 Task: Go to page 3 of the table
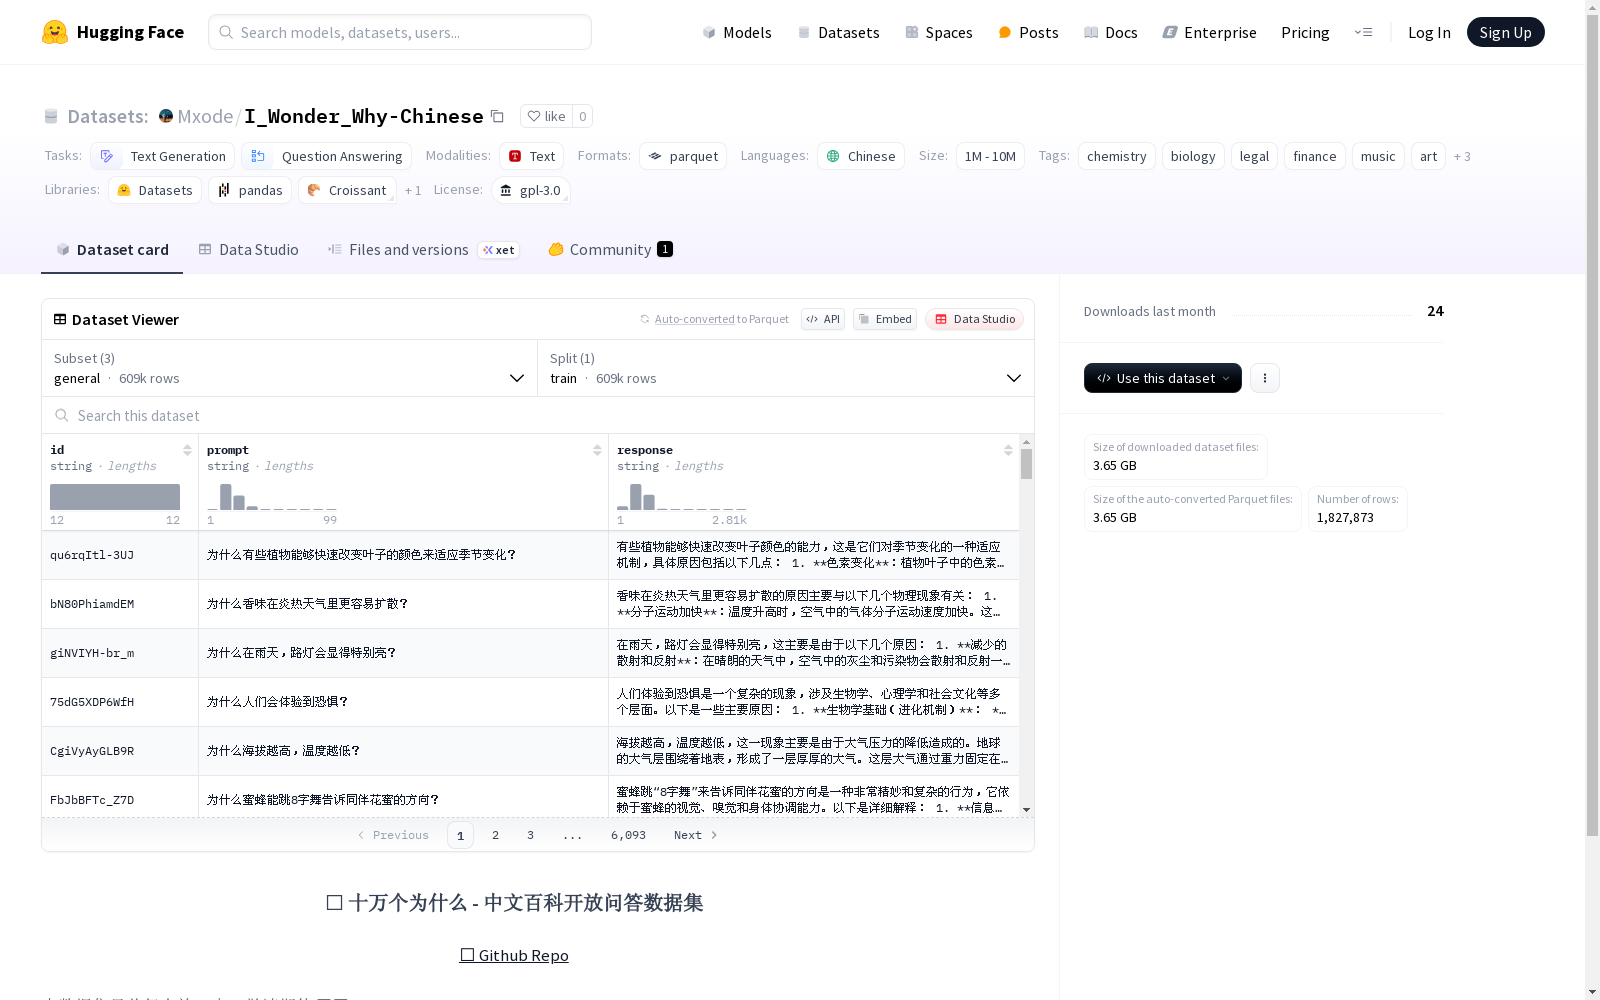click(x=530, y=835)
